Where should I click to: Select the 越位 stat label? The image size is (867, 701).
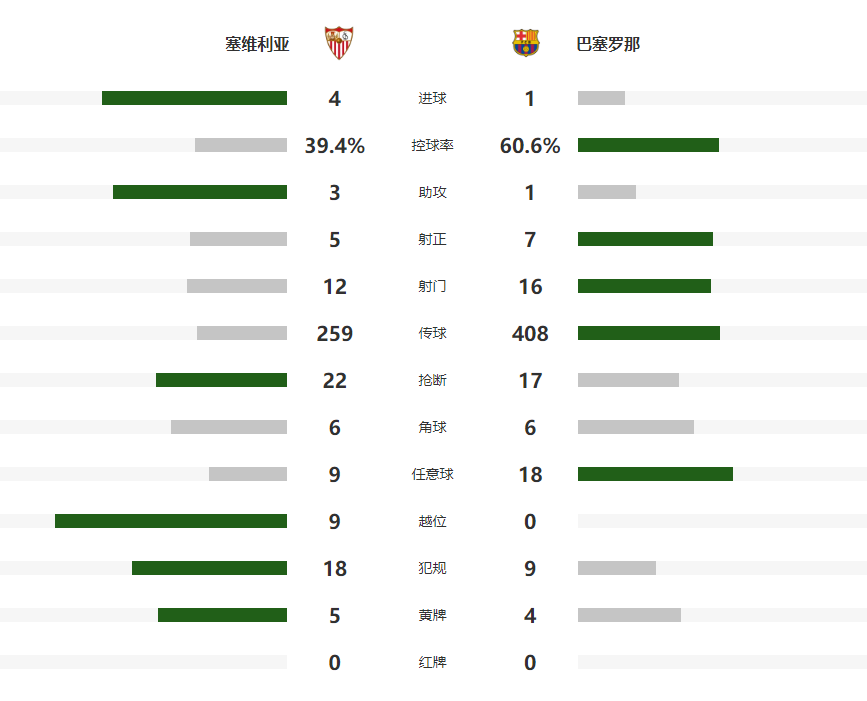coord(432,521)
